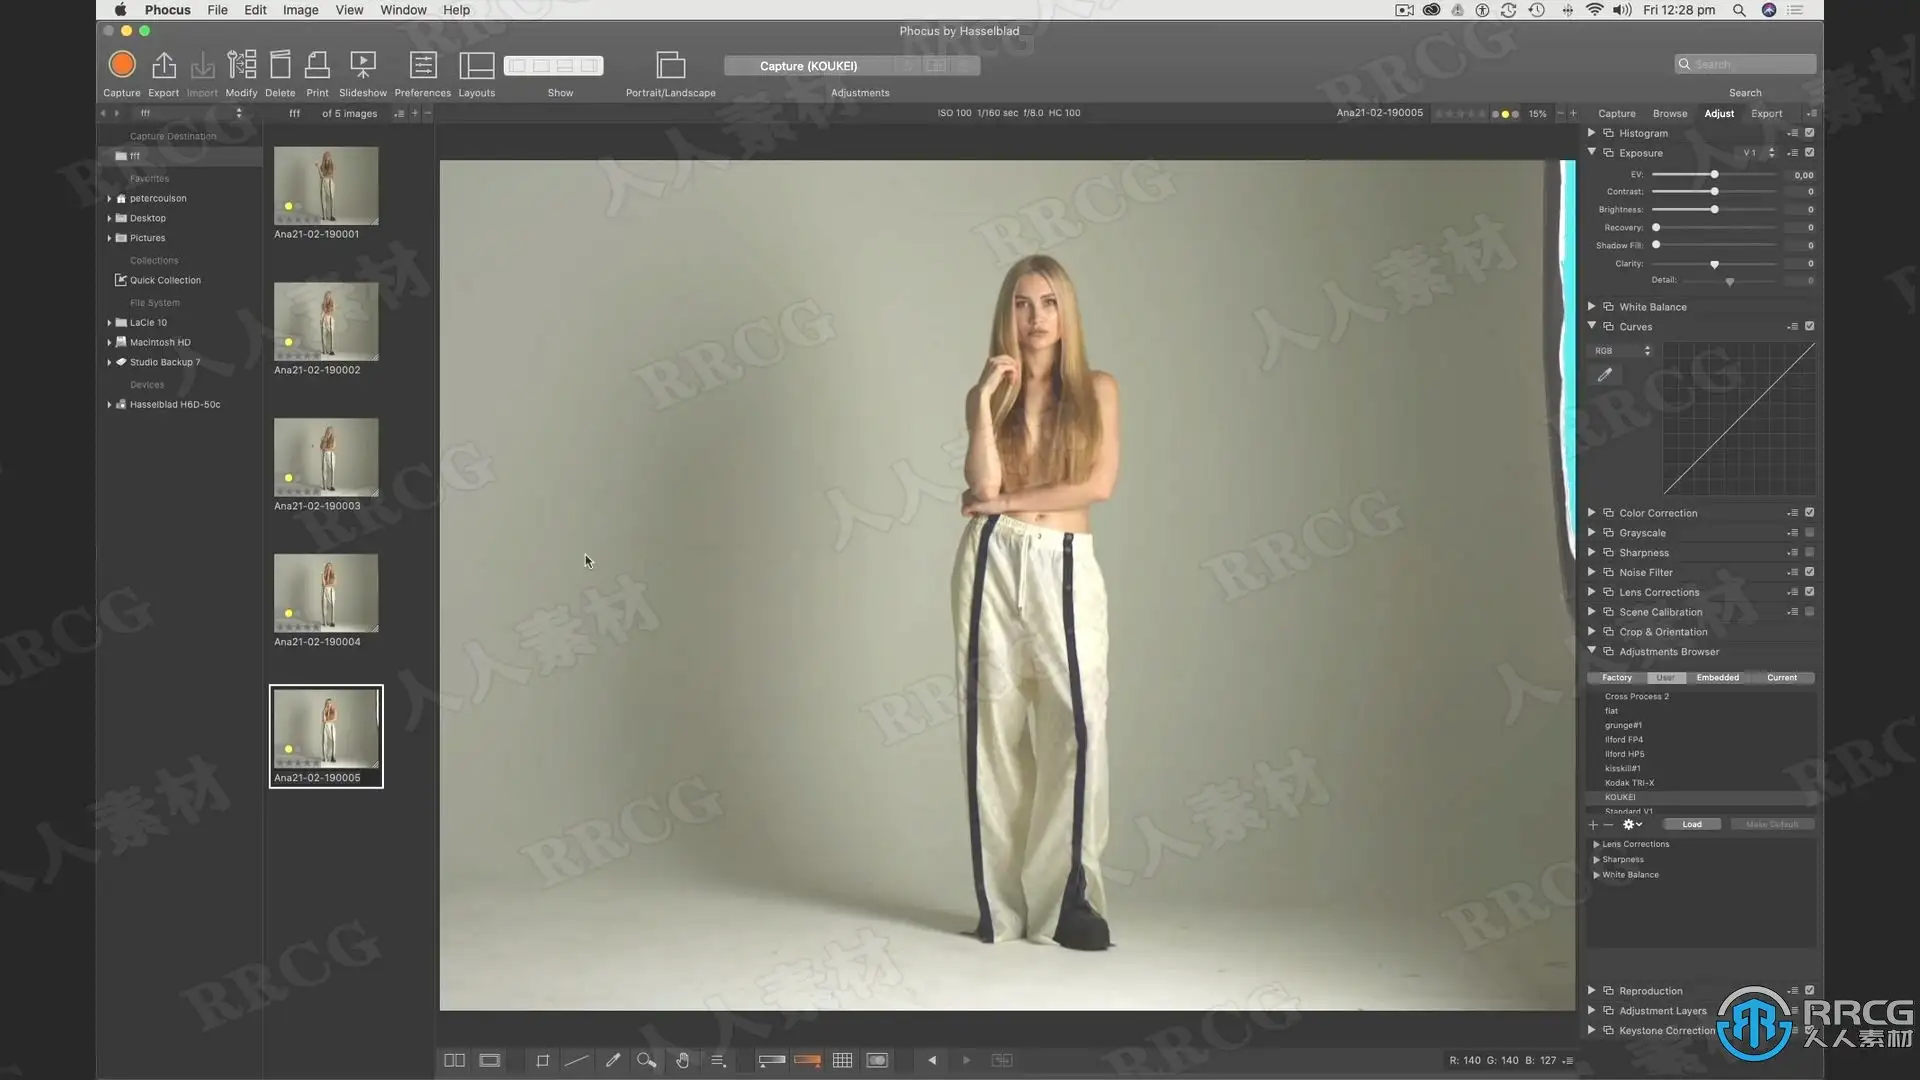This screenshot has width=1920, height=1080.
Task: Click the overlay mask icon in bottom bar
Action: (x=877, y=1061)
